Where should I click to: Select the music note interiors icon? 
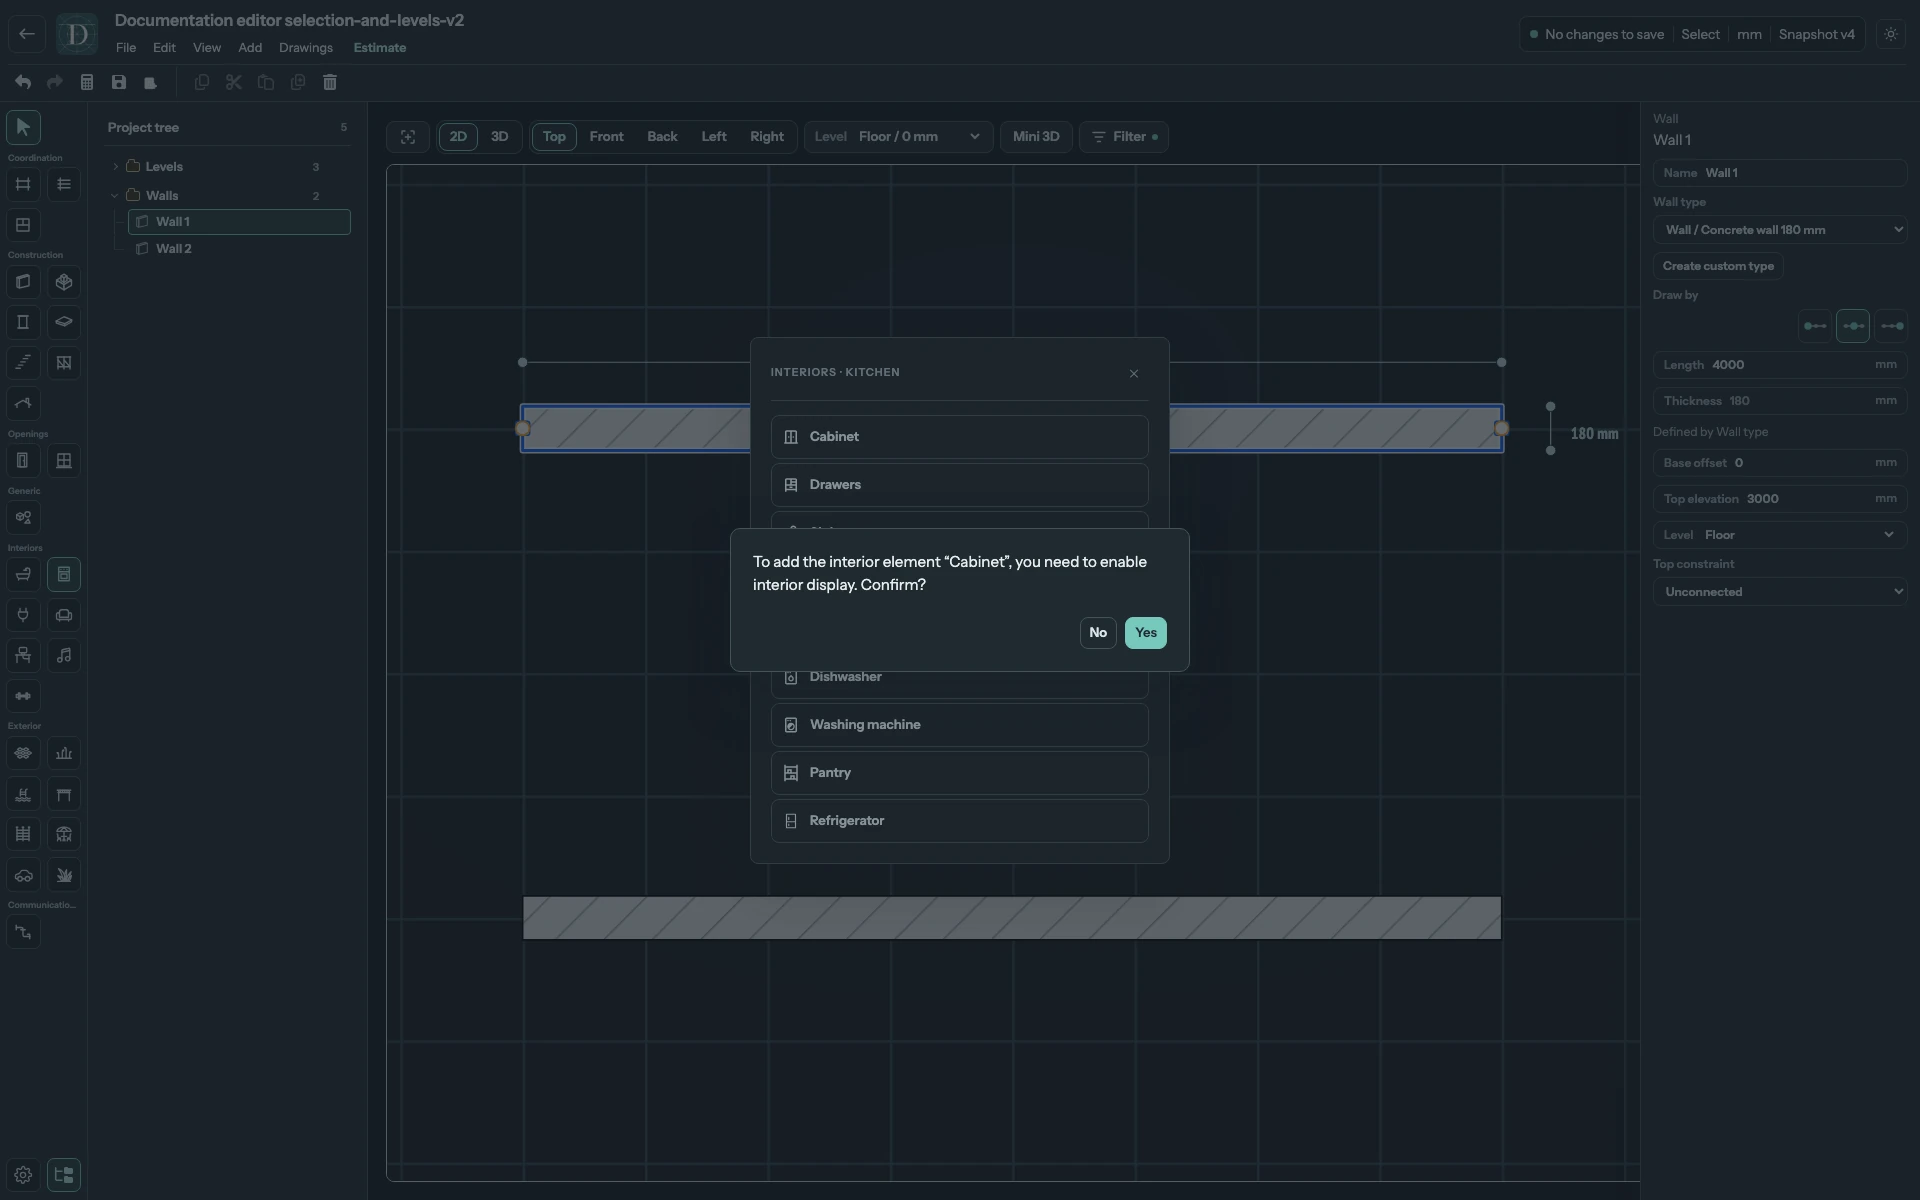click(x=64, y=655)
